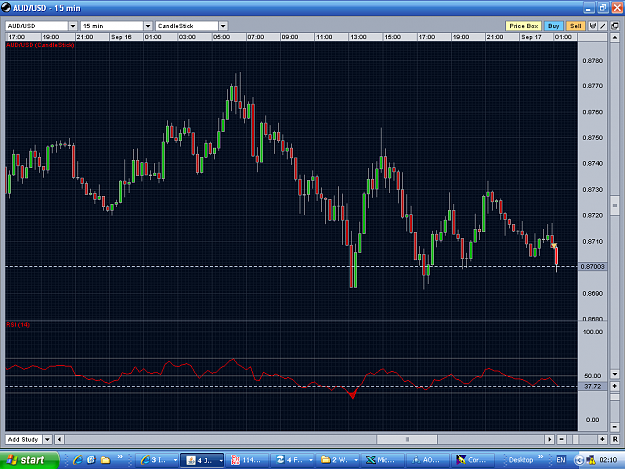Click the horizontal scrollbar thumb
This screenshot has width=625, height=469.
coord(407,440)
